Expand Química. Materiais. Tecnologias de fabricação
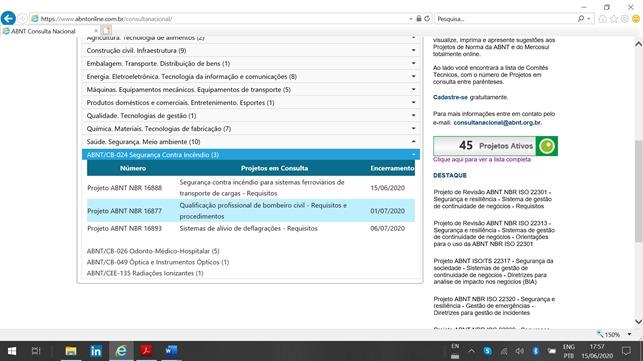This screenshot has width=643, height=361. pyautogui.click(x=251, y=129)
